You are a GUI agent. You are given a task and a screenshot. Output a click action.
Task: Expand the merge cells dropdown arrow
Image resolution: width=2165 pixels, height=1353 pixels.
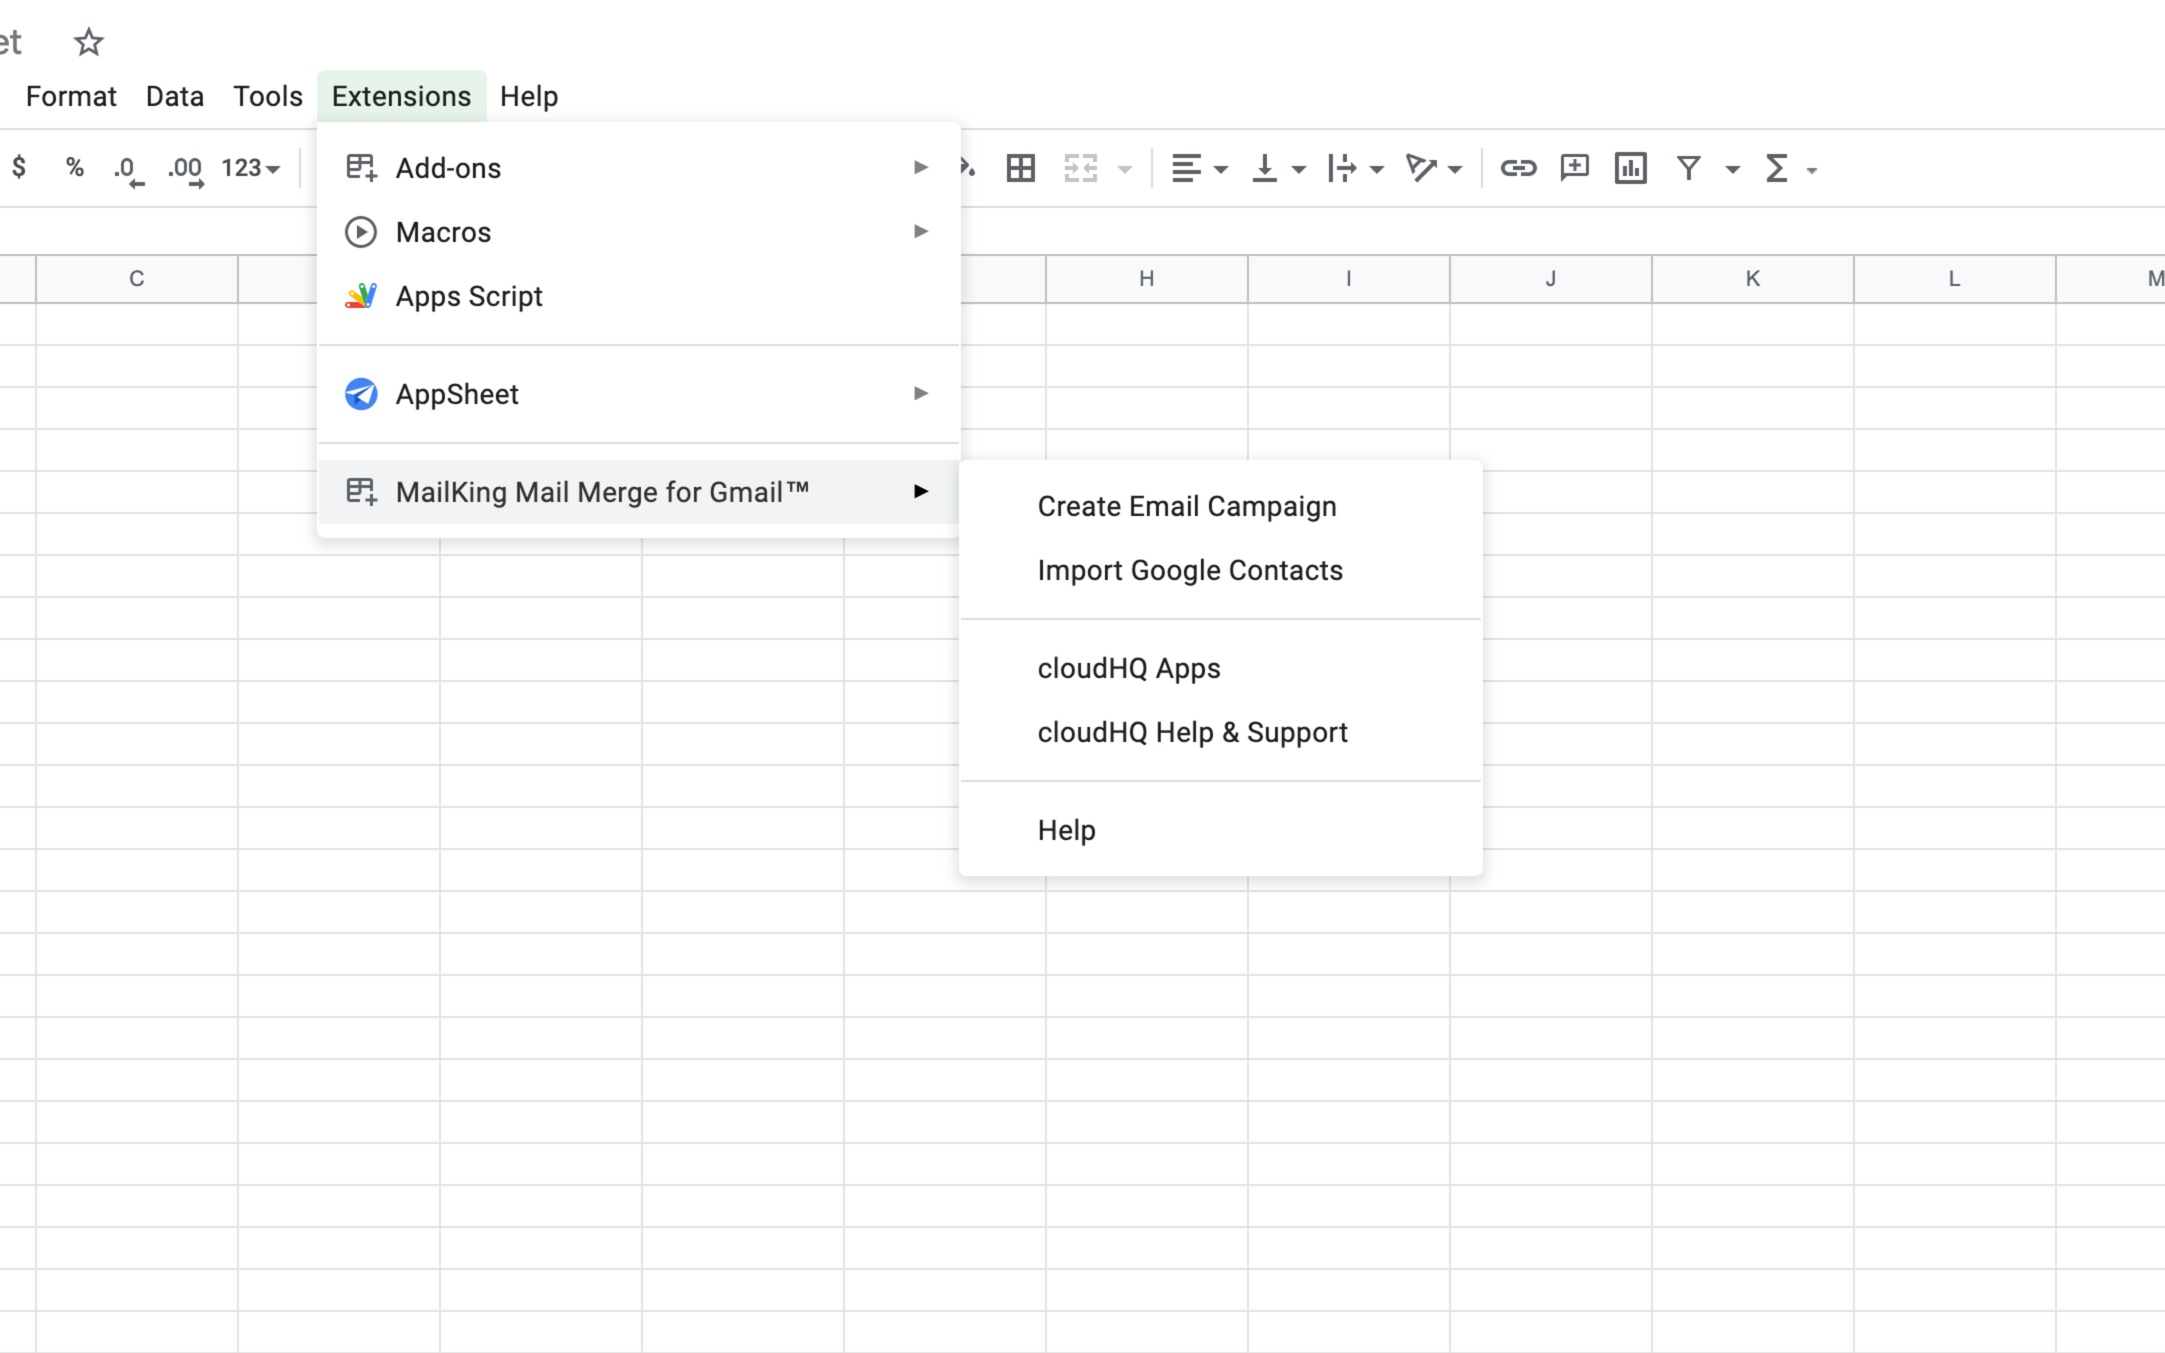1125,169
